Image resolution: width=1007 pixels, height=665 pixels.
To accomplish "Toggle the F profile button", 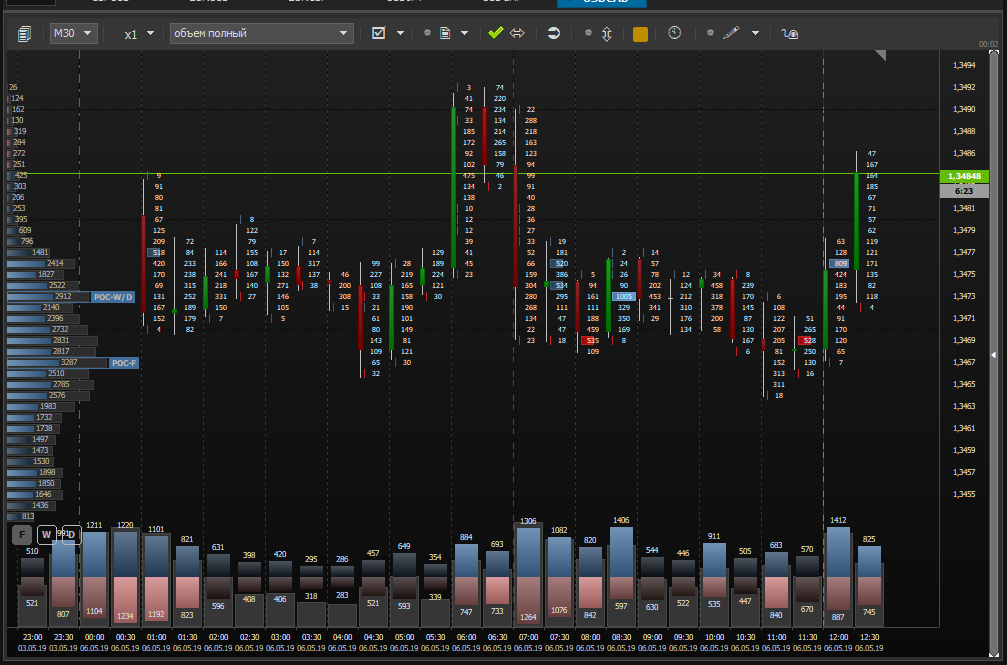I will (x=21, y=535).
